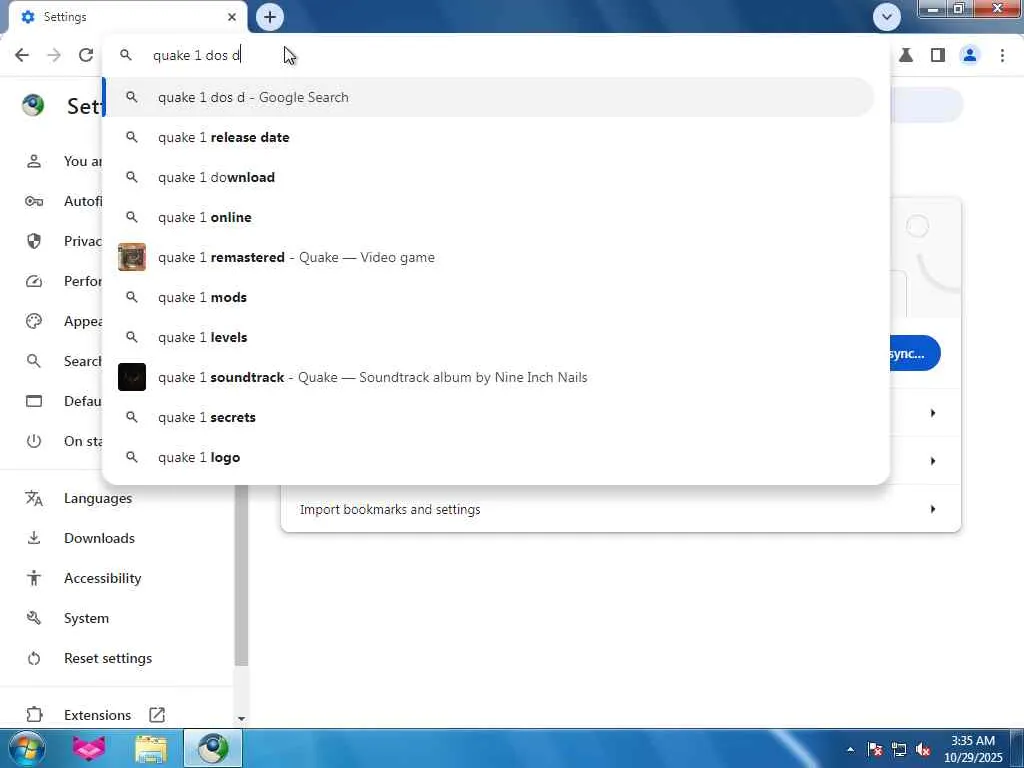
Task: Click the forward navigation arrow
Action: click(54, 55)
